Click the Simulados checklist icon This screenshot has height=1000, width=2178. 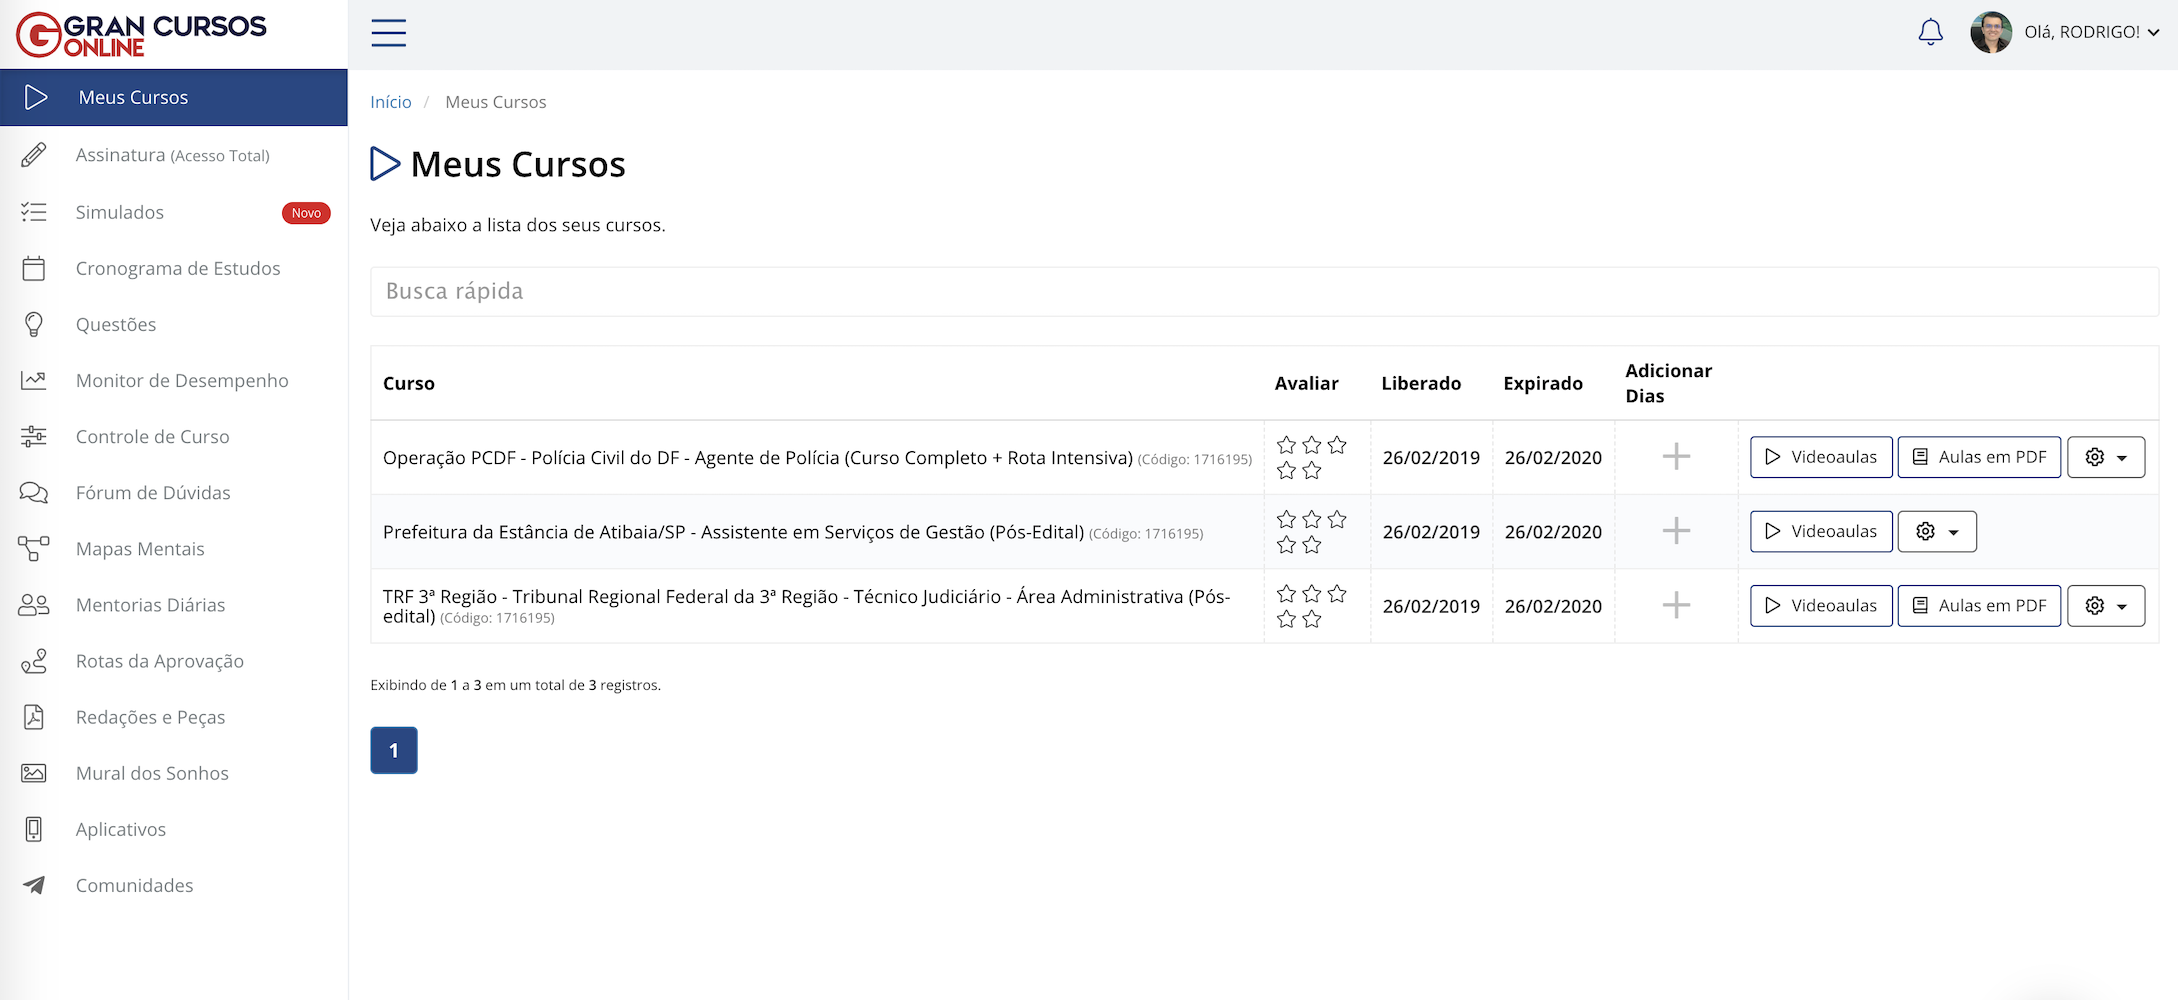coord(34,212)
